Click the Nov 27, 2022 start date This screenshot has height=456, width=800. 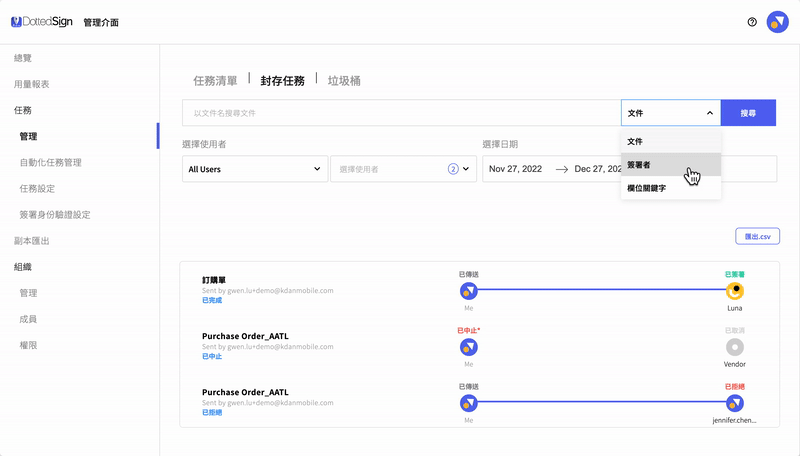click(515, 169)
